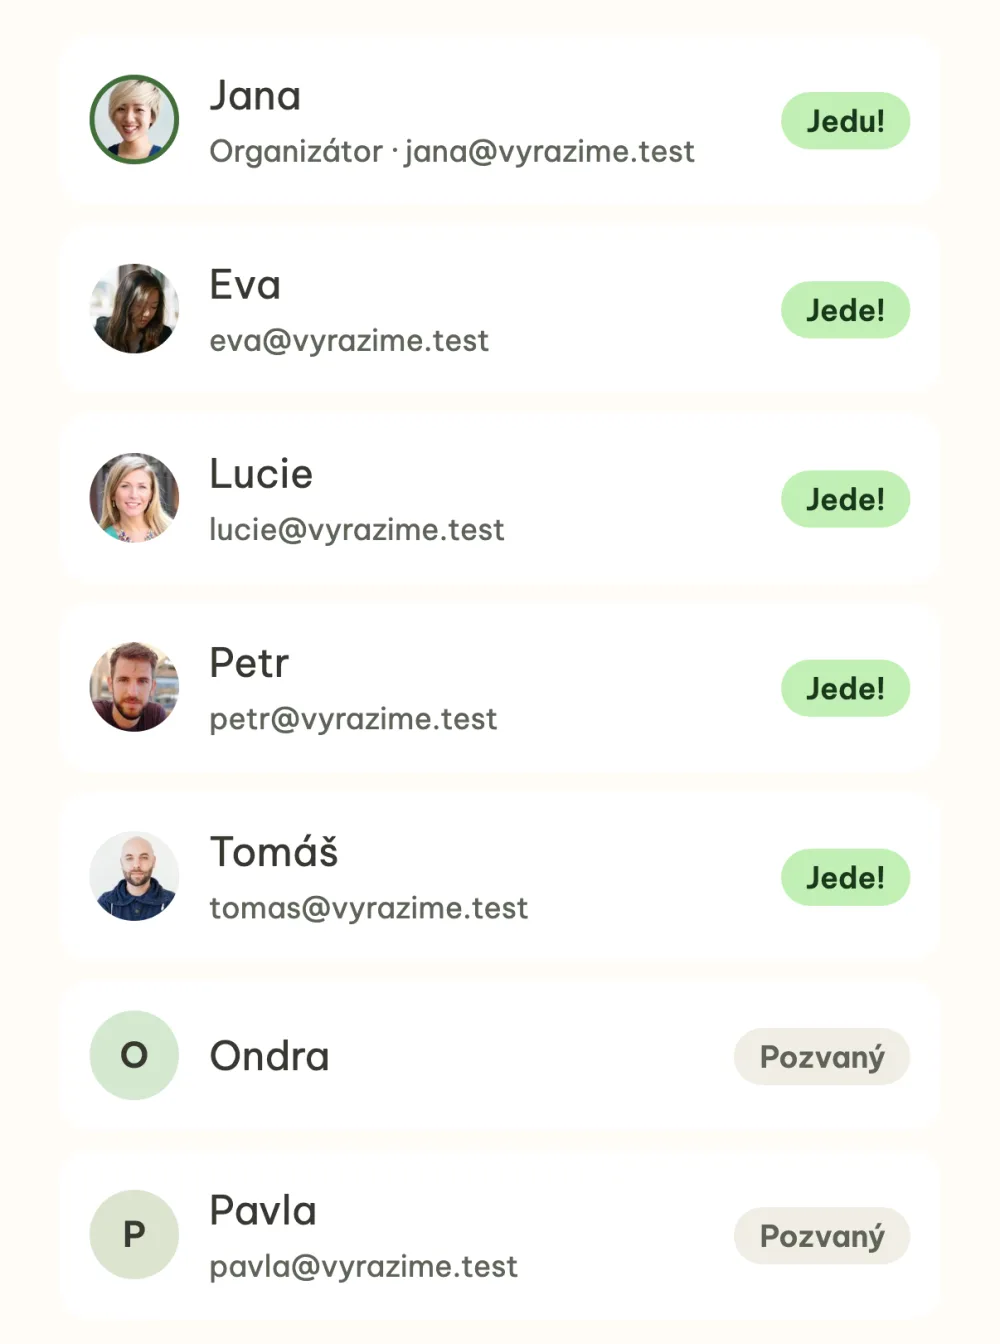Click Eva's Jede! status badge
The image size is (1000, 1344).
click(x=845, y=310)
